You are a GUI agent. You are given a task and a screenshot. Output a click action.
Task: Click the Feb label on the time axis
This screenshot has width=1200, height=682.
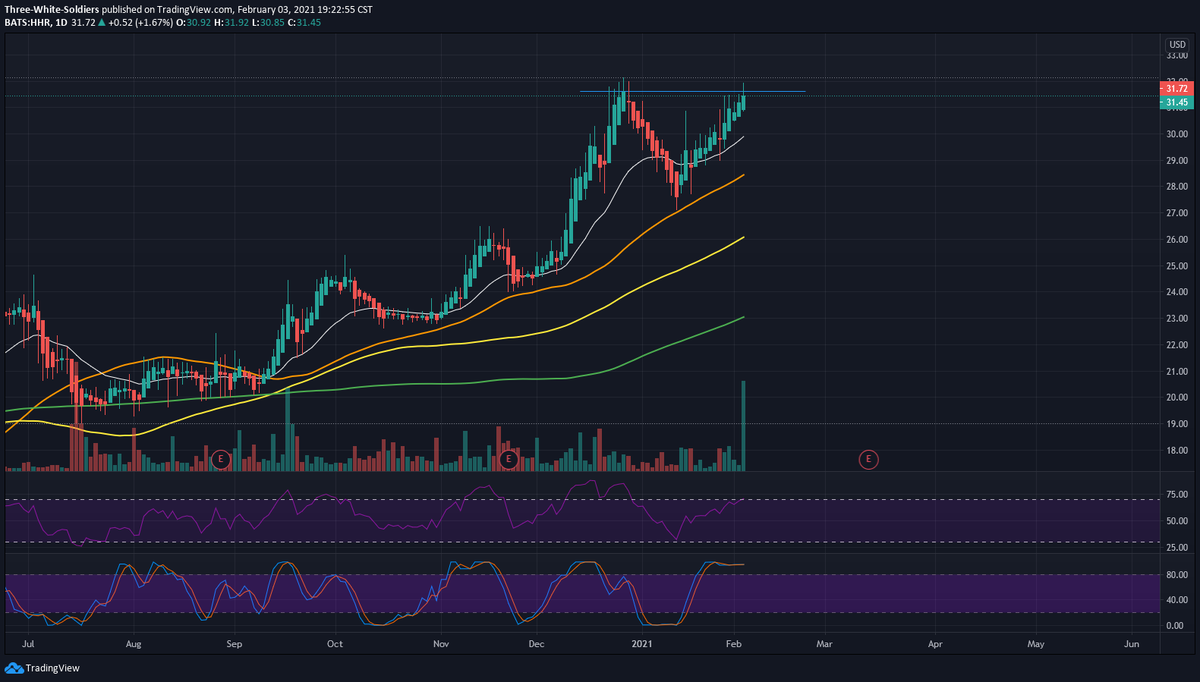click(x=733, y=645)
